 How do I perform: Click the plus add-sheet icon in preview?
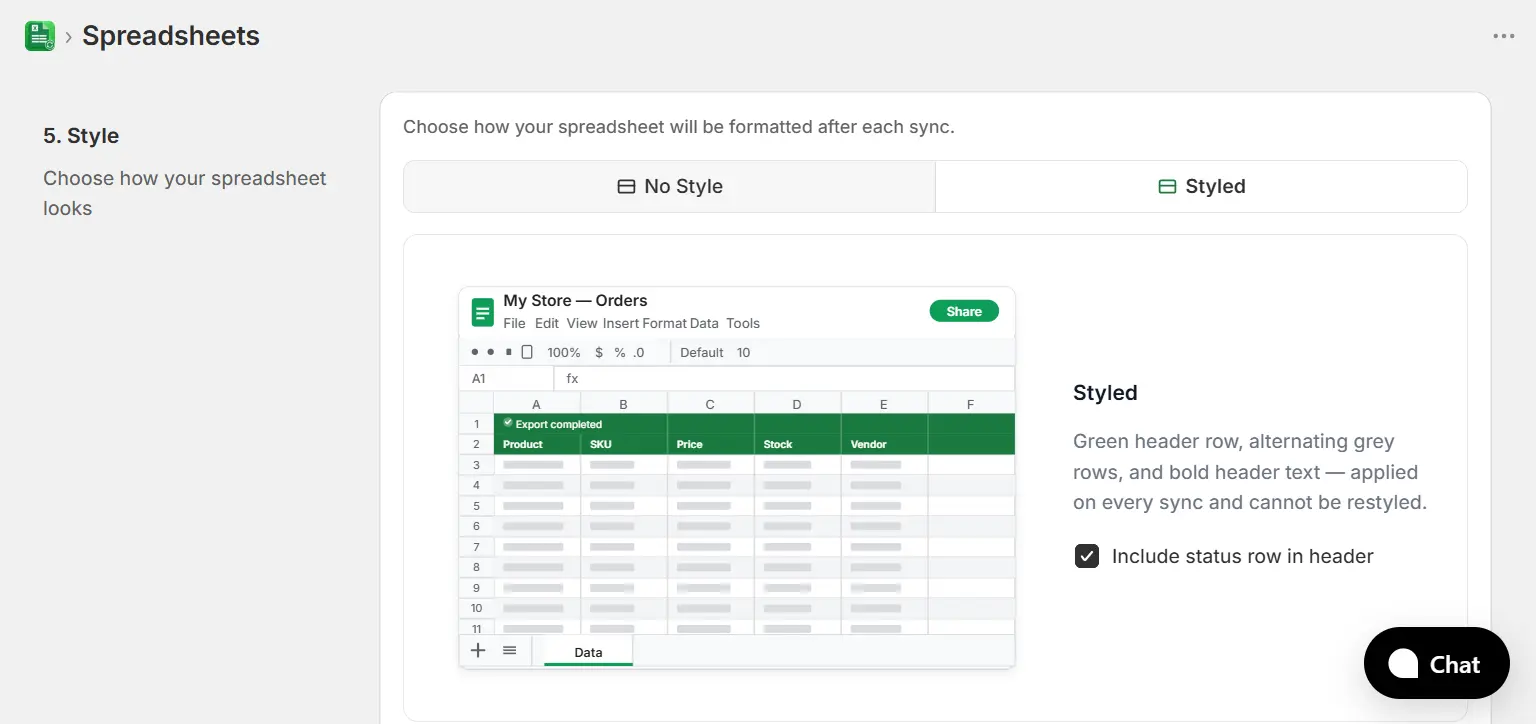(x=478, y=650)
